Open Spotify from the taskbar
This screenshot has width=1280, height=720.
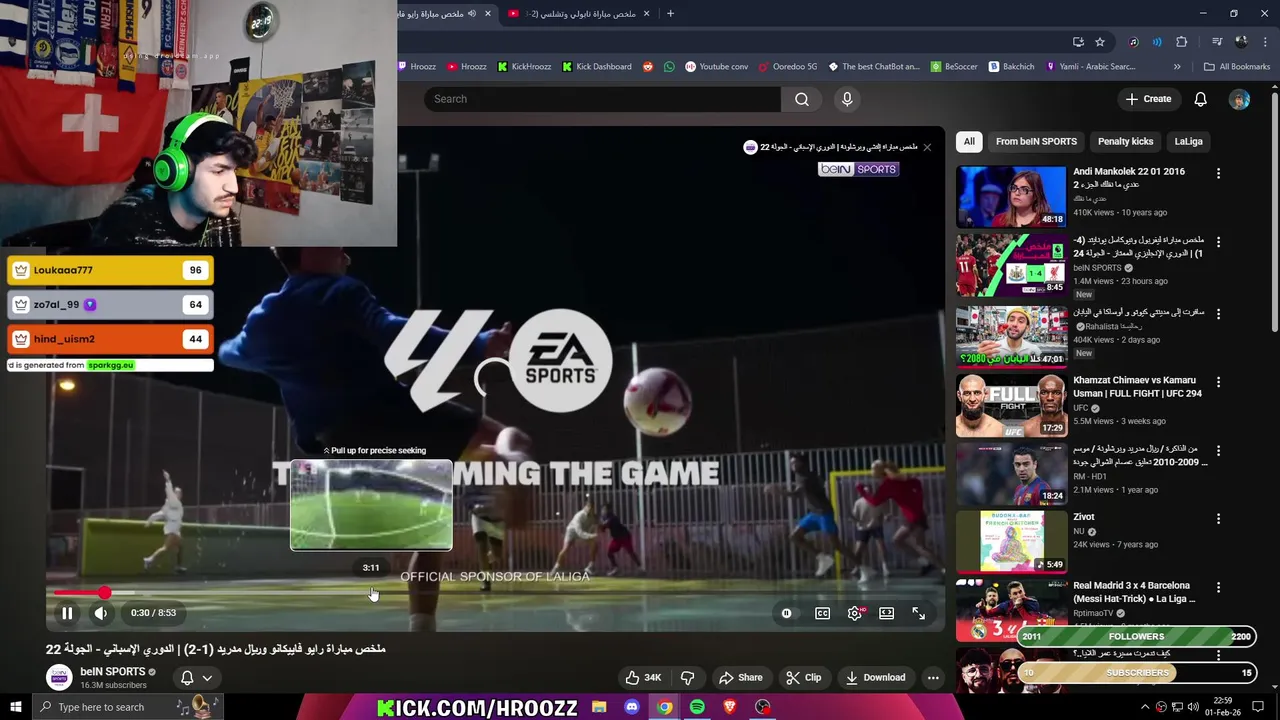pyautogui.click(x=697, y=707)
